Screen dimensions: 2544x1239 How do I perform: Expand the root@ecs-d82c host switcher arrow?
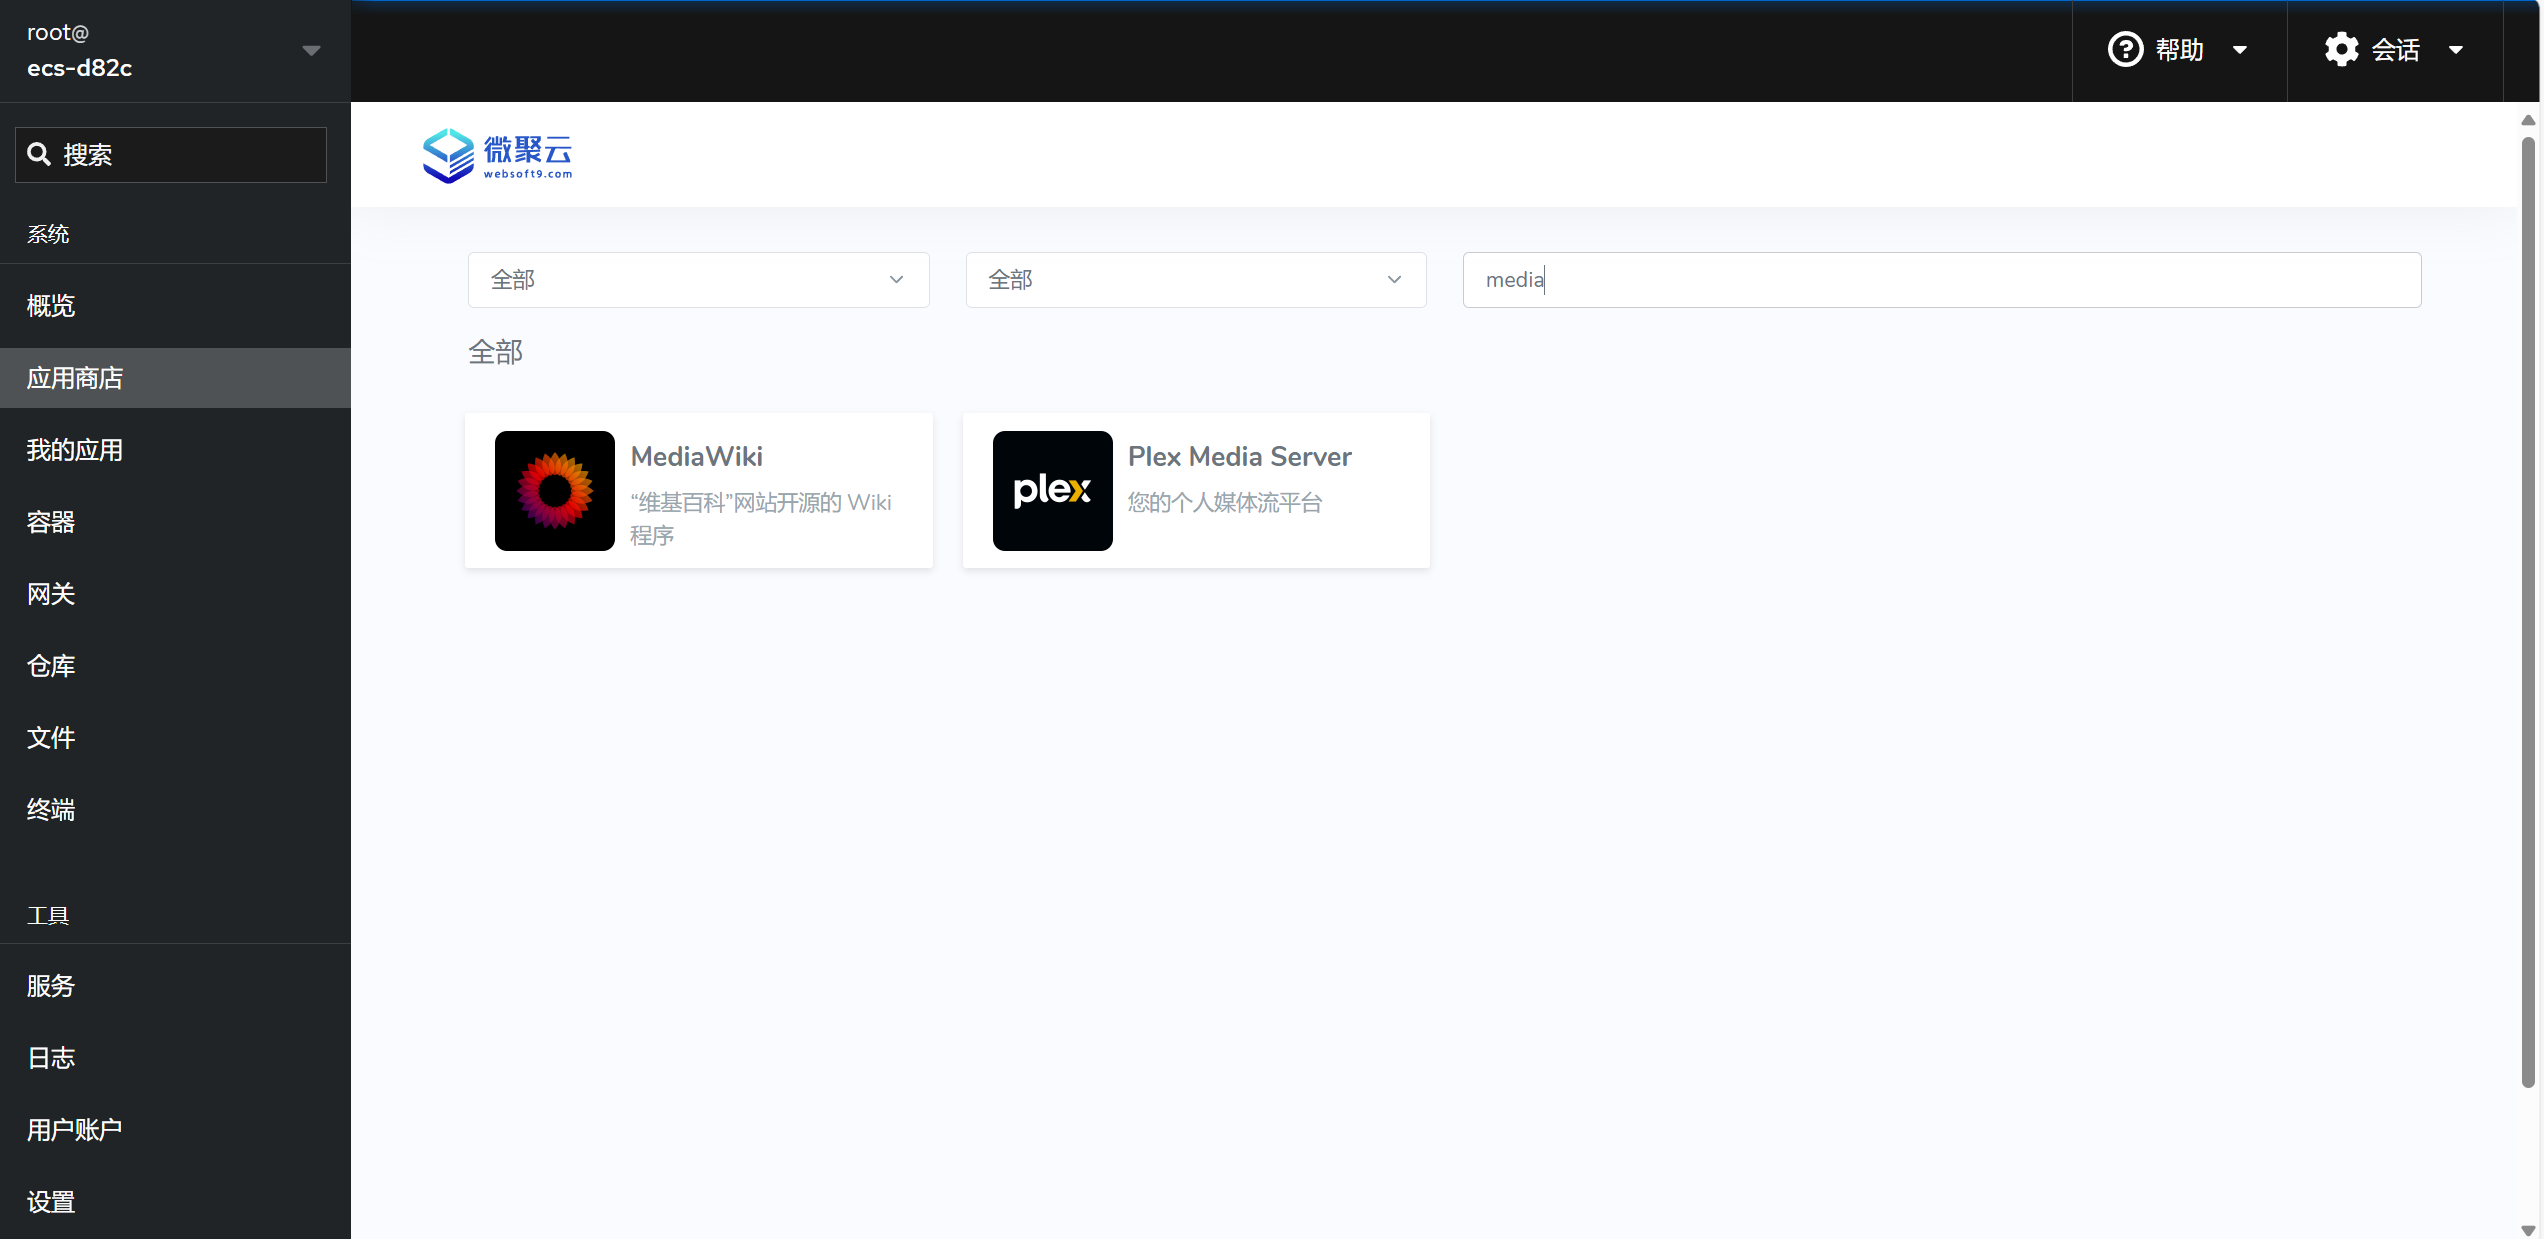(x=311, y=50)
